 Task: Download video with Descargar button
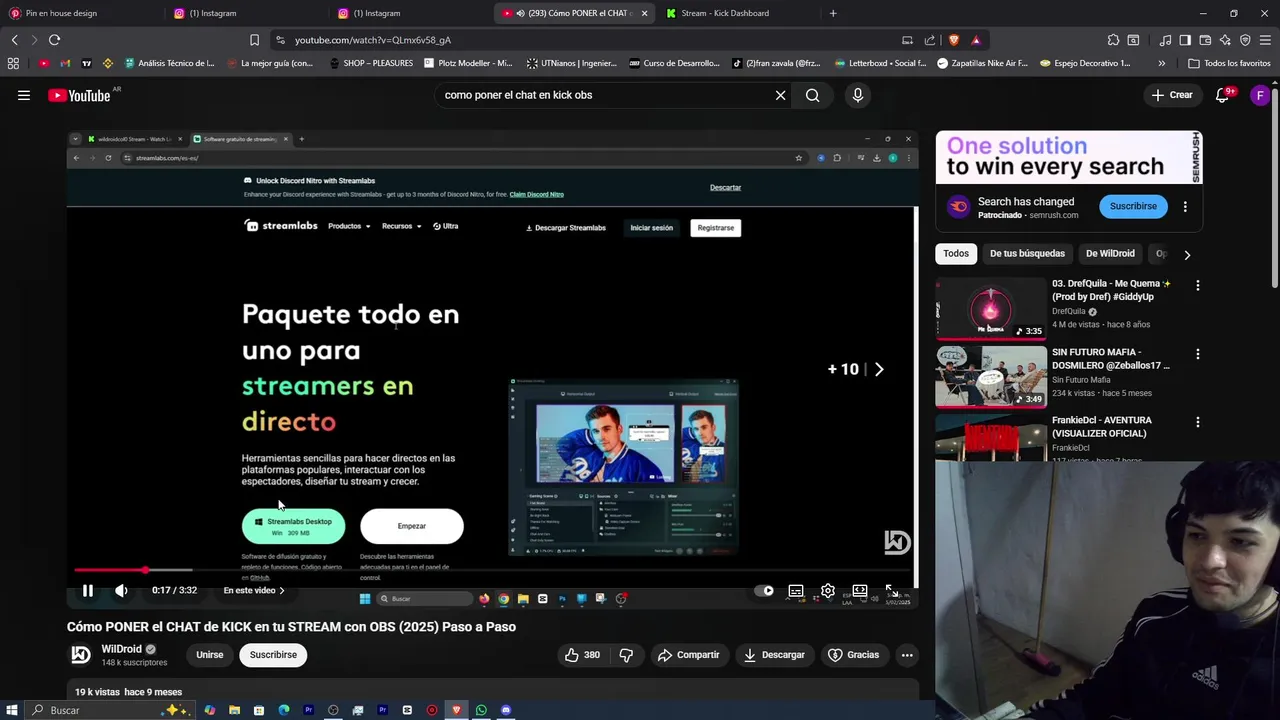click(774, 655)
